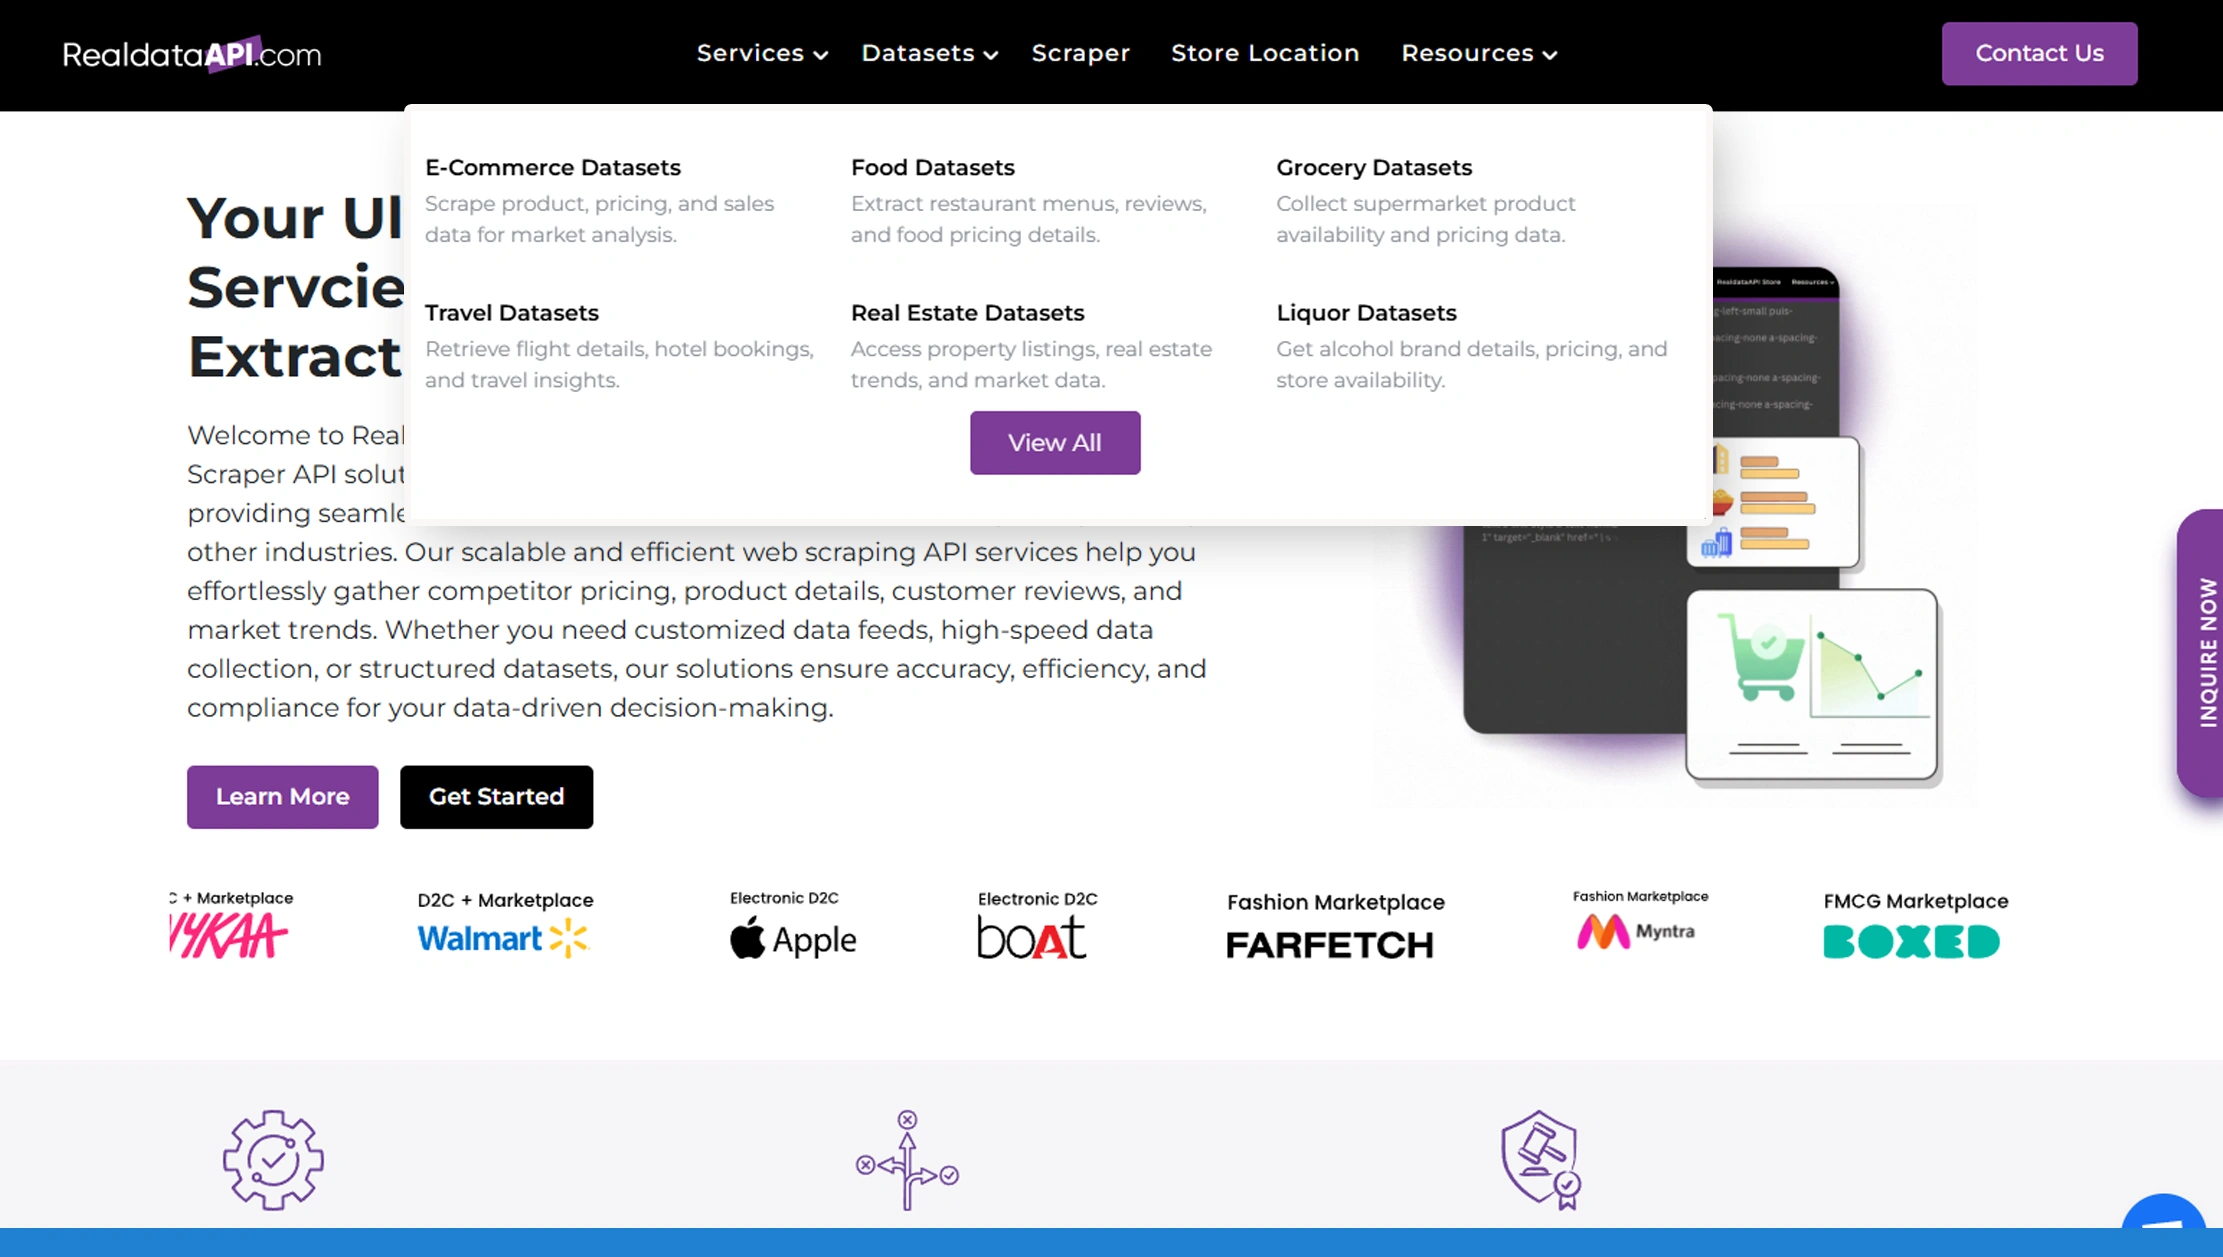Click the shopping cart chart thumbnail
This screenshot has width=2223, height=1257.
click(1812, 685)
